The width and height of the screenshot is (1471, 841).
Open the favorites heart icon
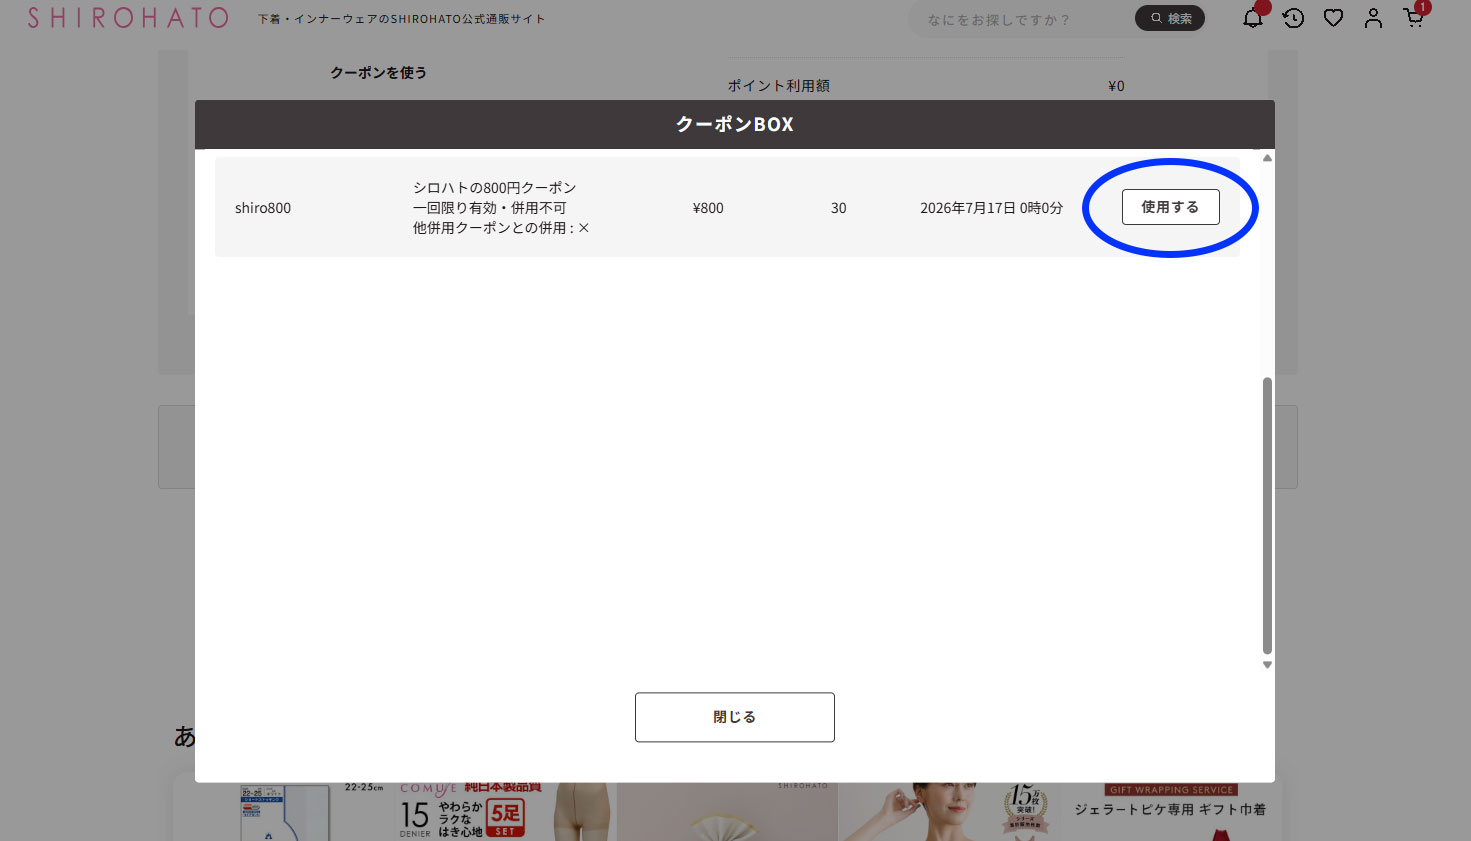pyautogui.click(x=1333, y=18)
